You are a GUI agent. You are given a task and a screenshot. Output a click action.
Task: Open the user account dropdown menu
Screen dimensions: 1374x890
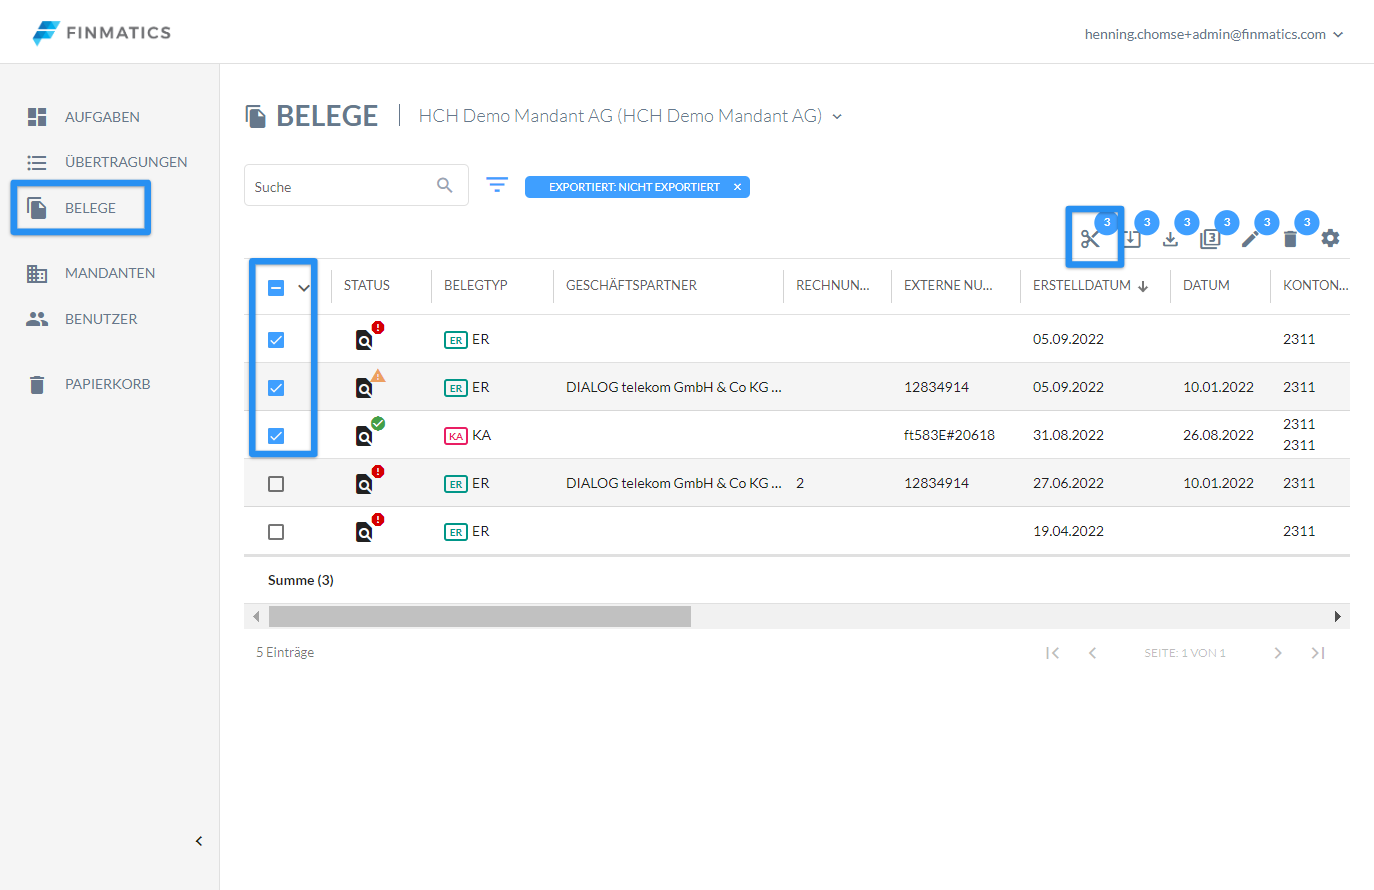pos(1338,34)
